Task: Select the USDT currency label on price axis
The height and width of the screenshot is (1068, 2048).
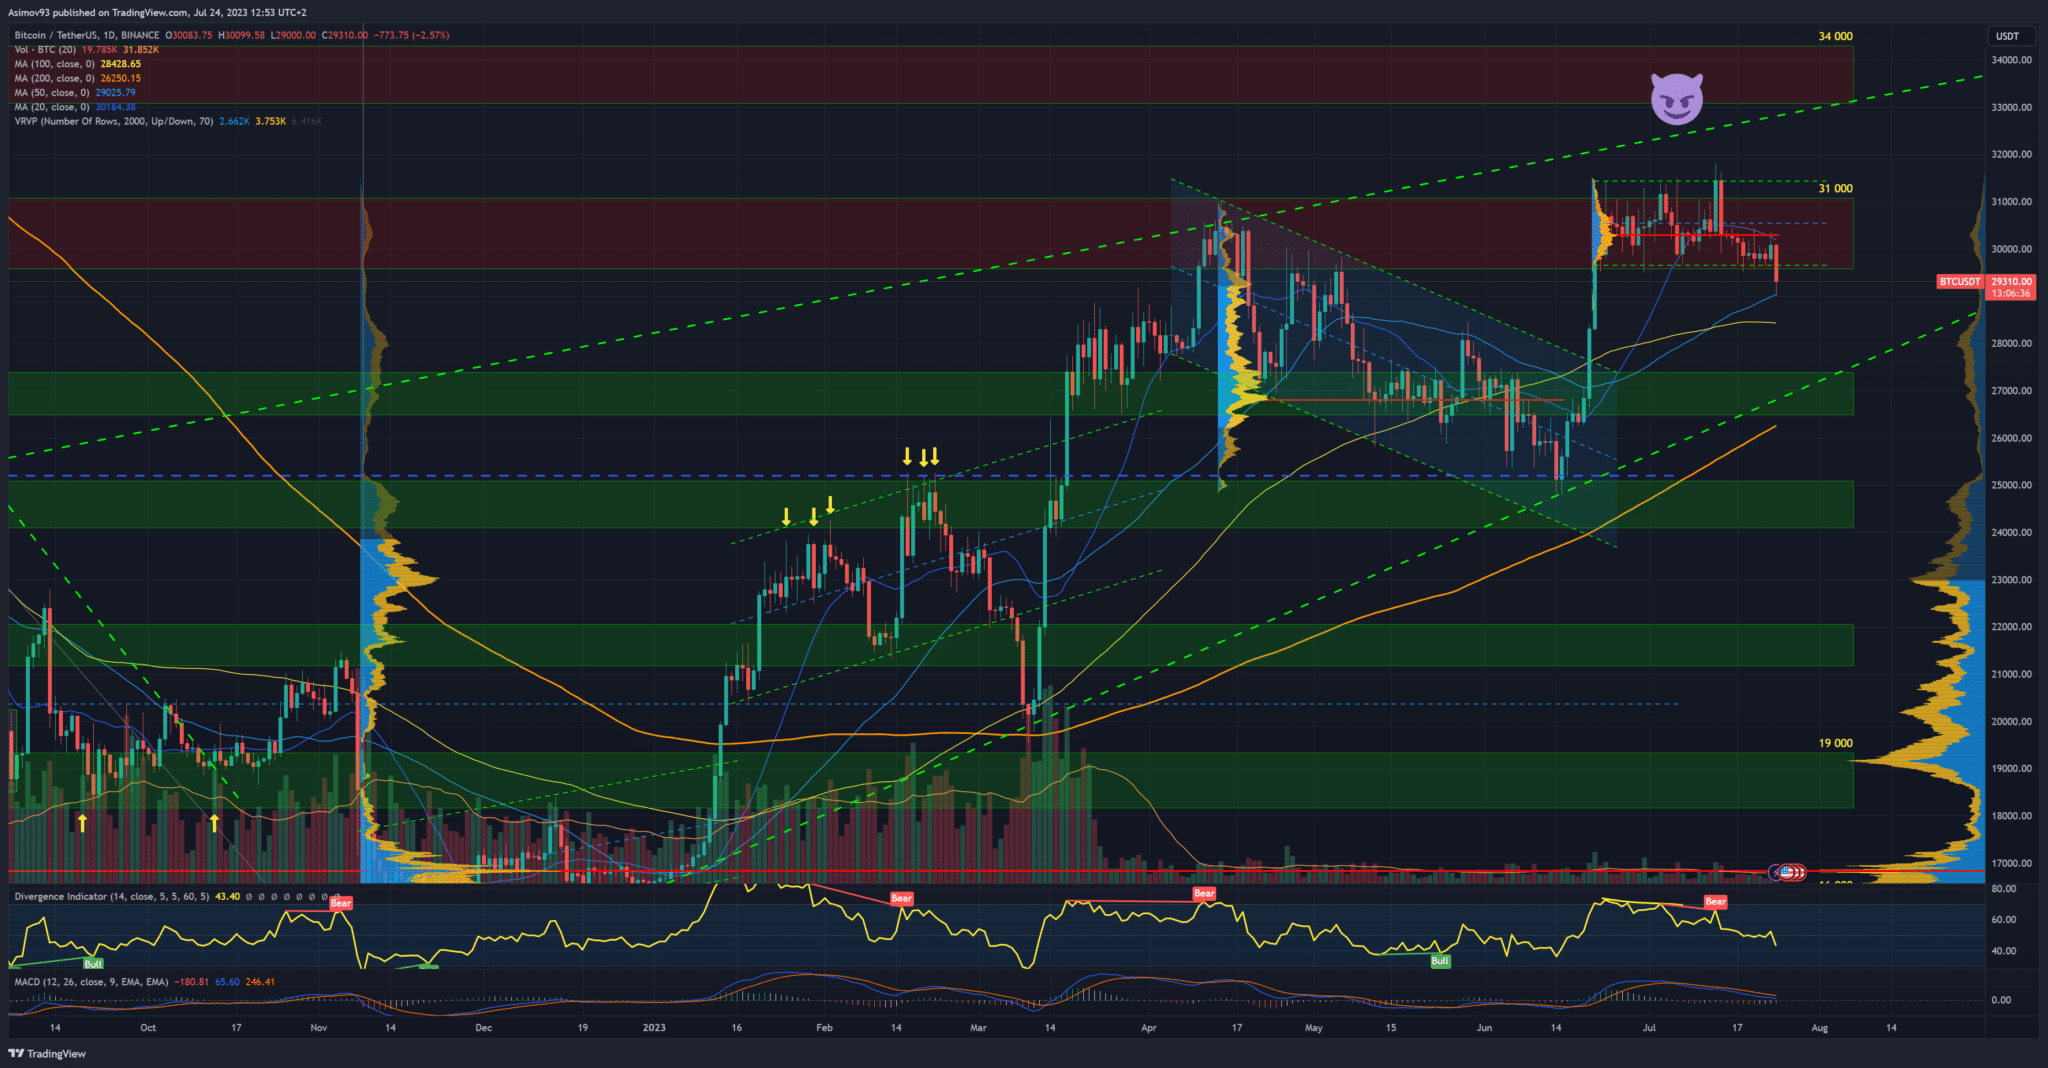Action: [x=2007, y=36]
